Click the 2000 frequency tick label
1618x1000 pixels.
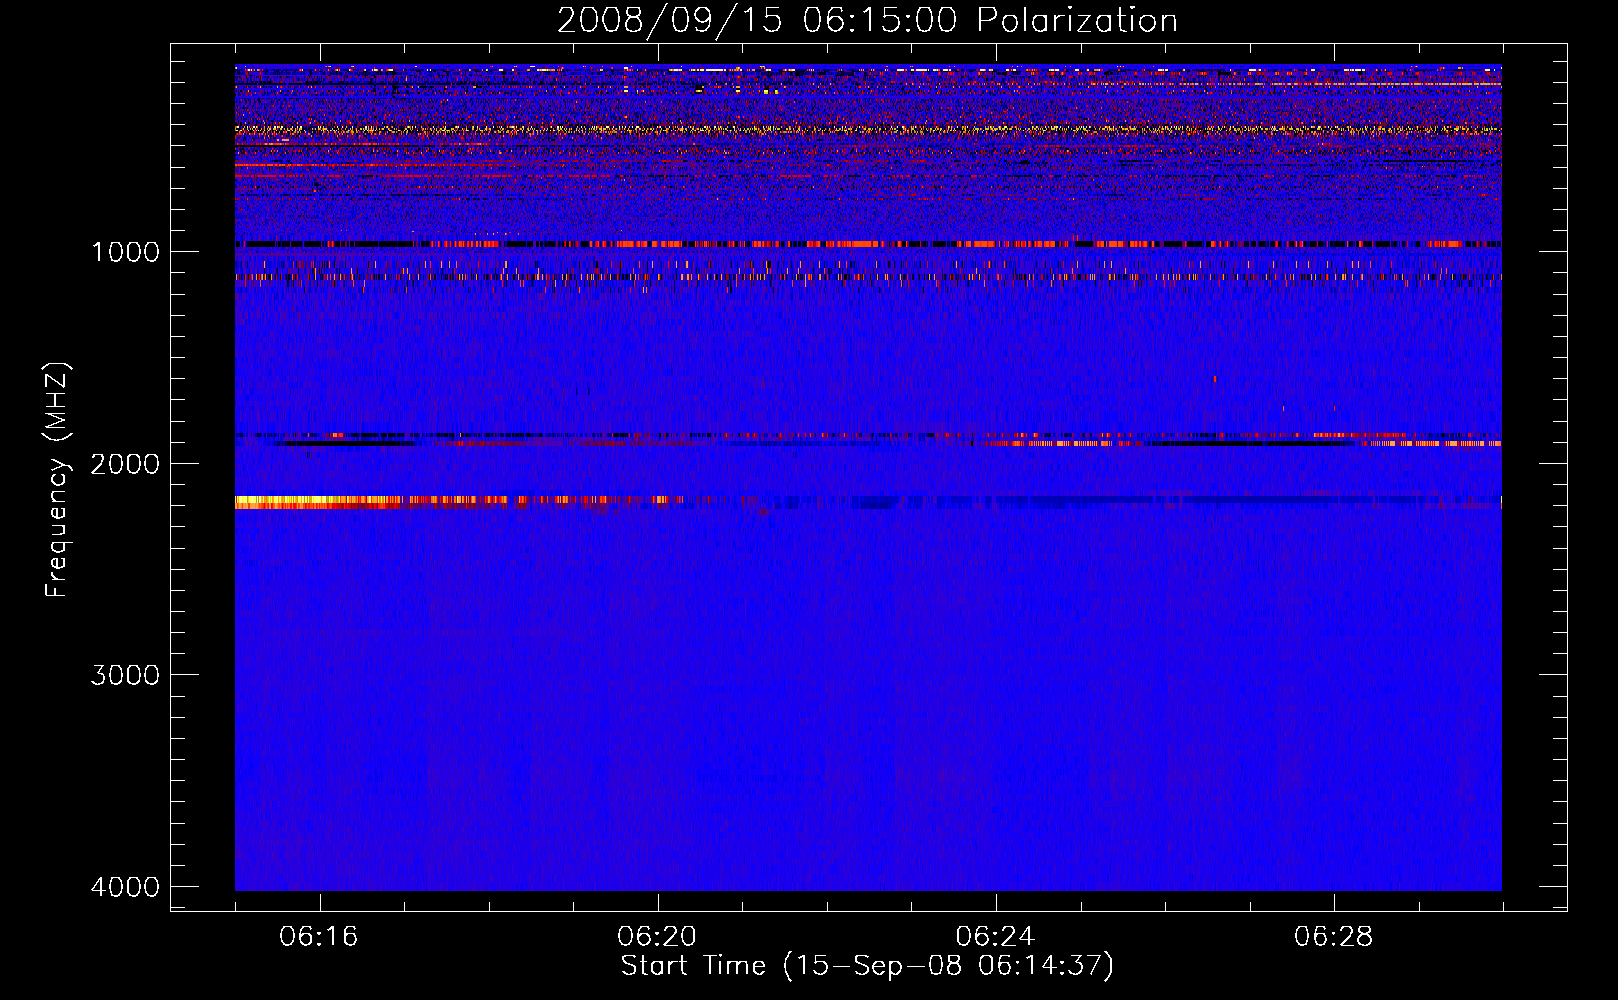pos(125,463)
